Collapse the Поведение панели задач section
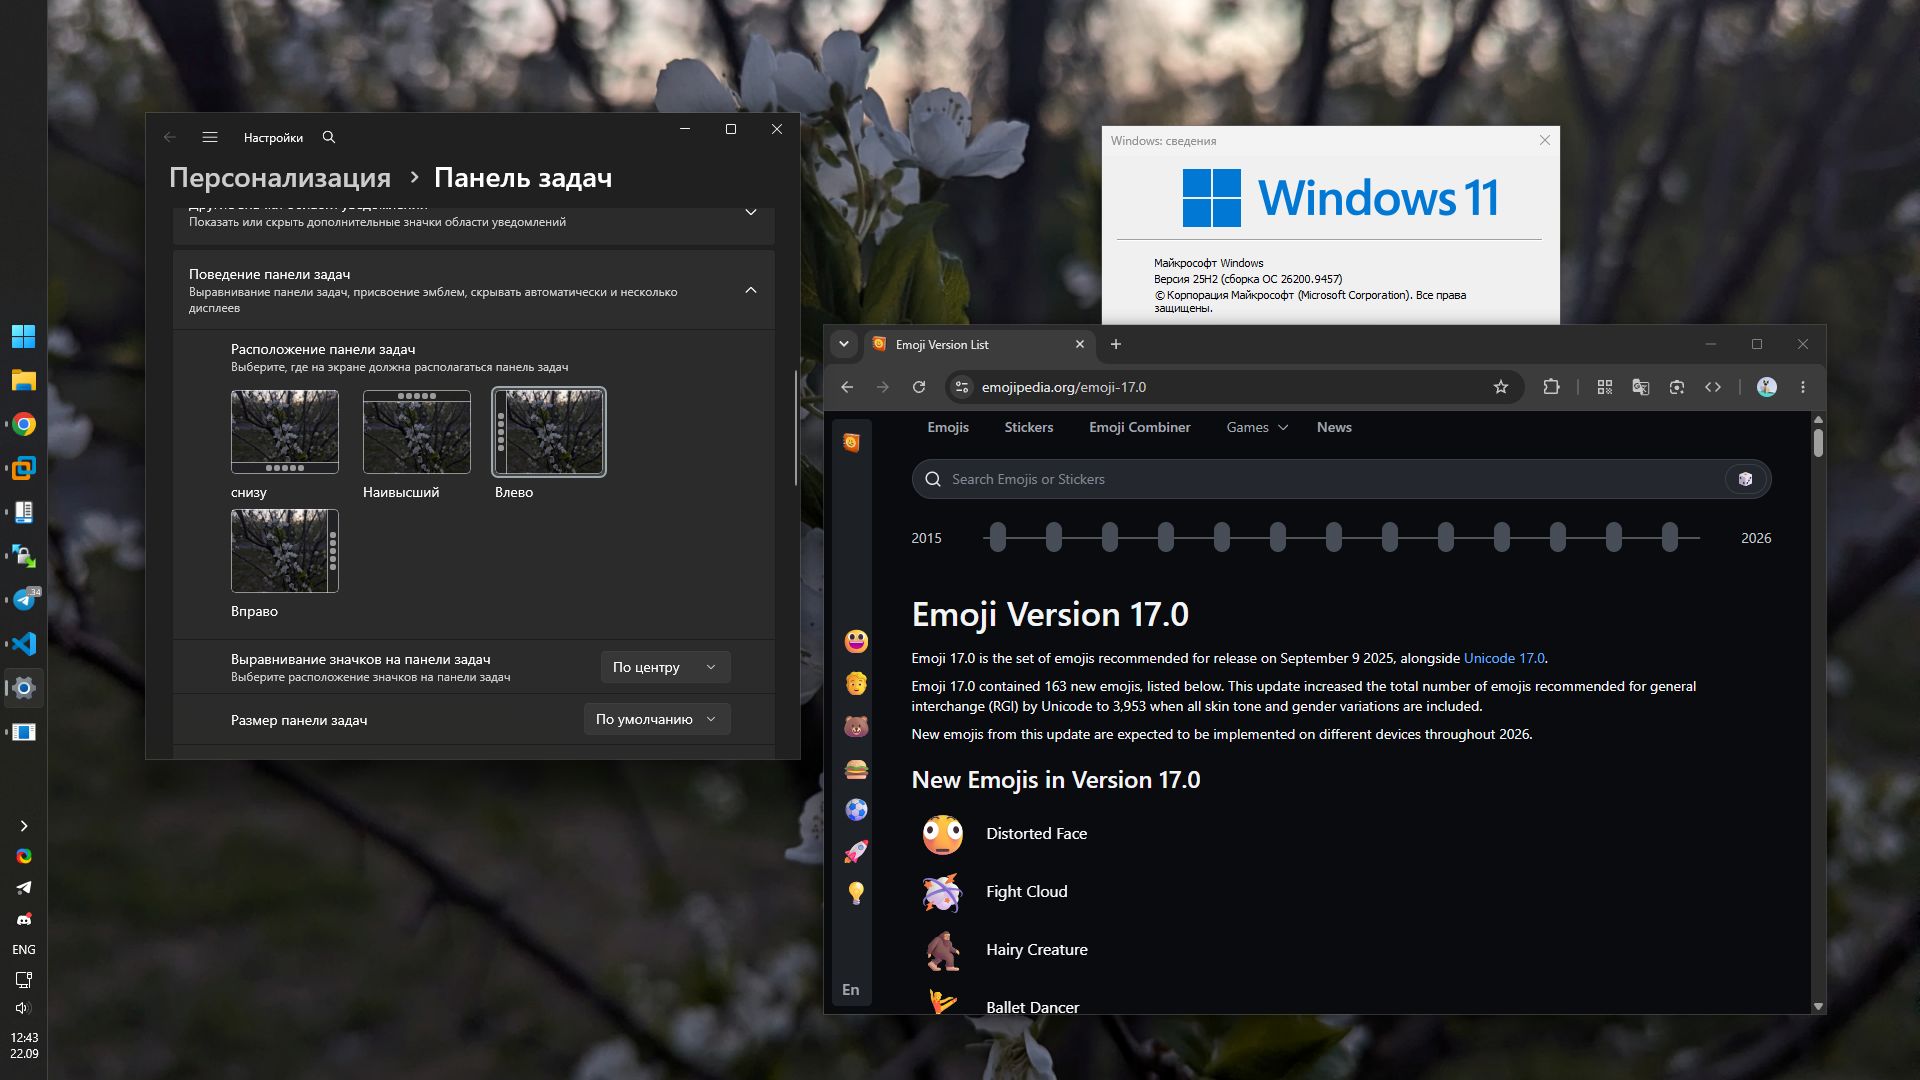The height and width of the screenshot is (1080, 1920). tap(751, 290)
